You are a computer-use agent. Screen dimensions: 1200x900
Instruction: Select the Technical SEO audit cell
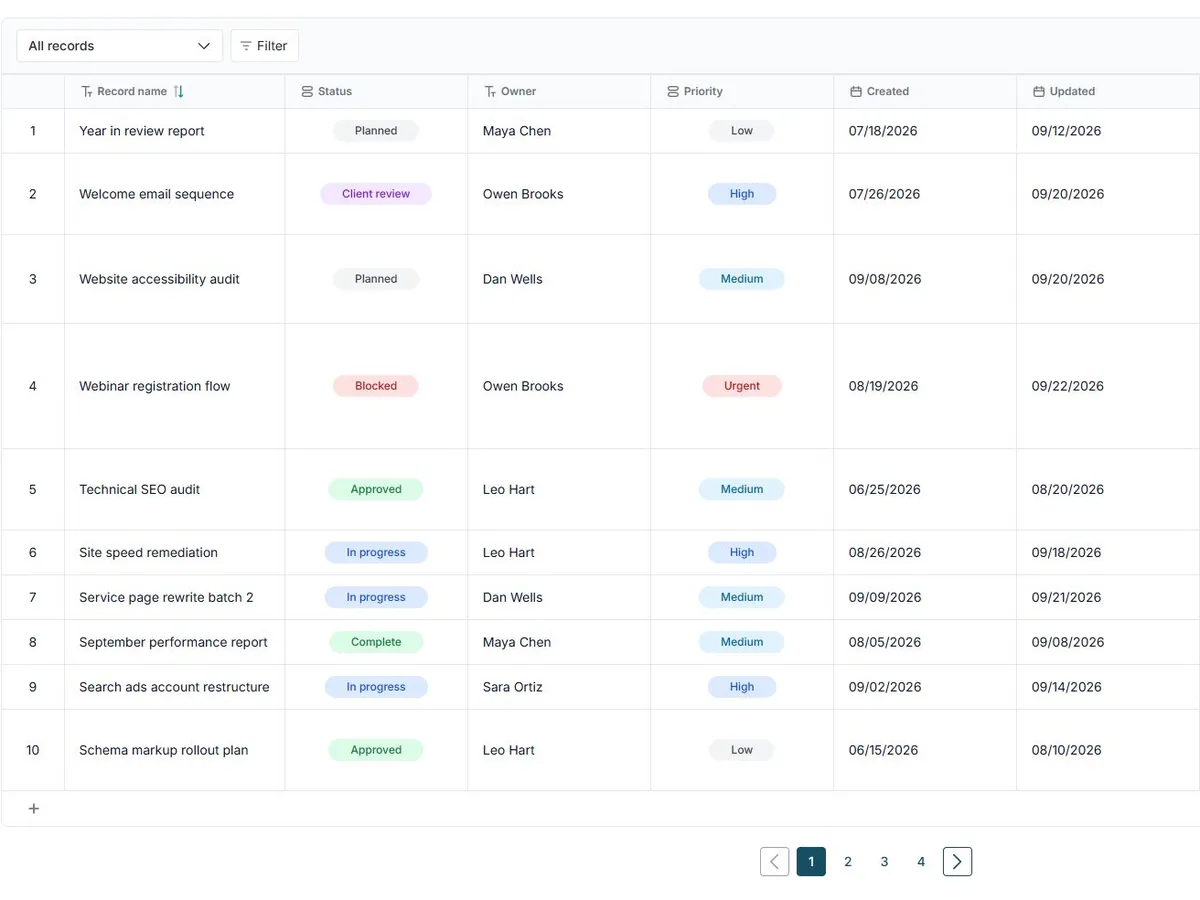[175, 489]
